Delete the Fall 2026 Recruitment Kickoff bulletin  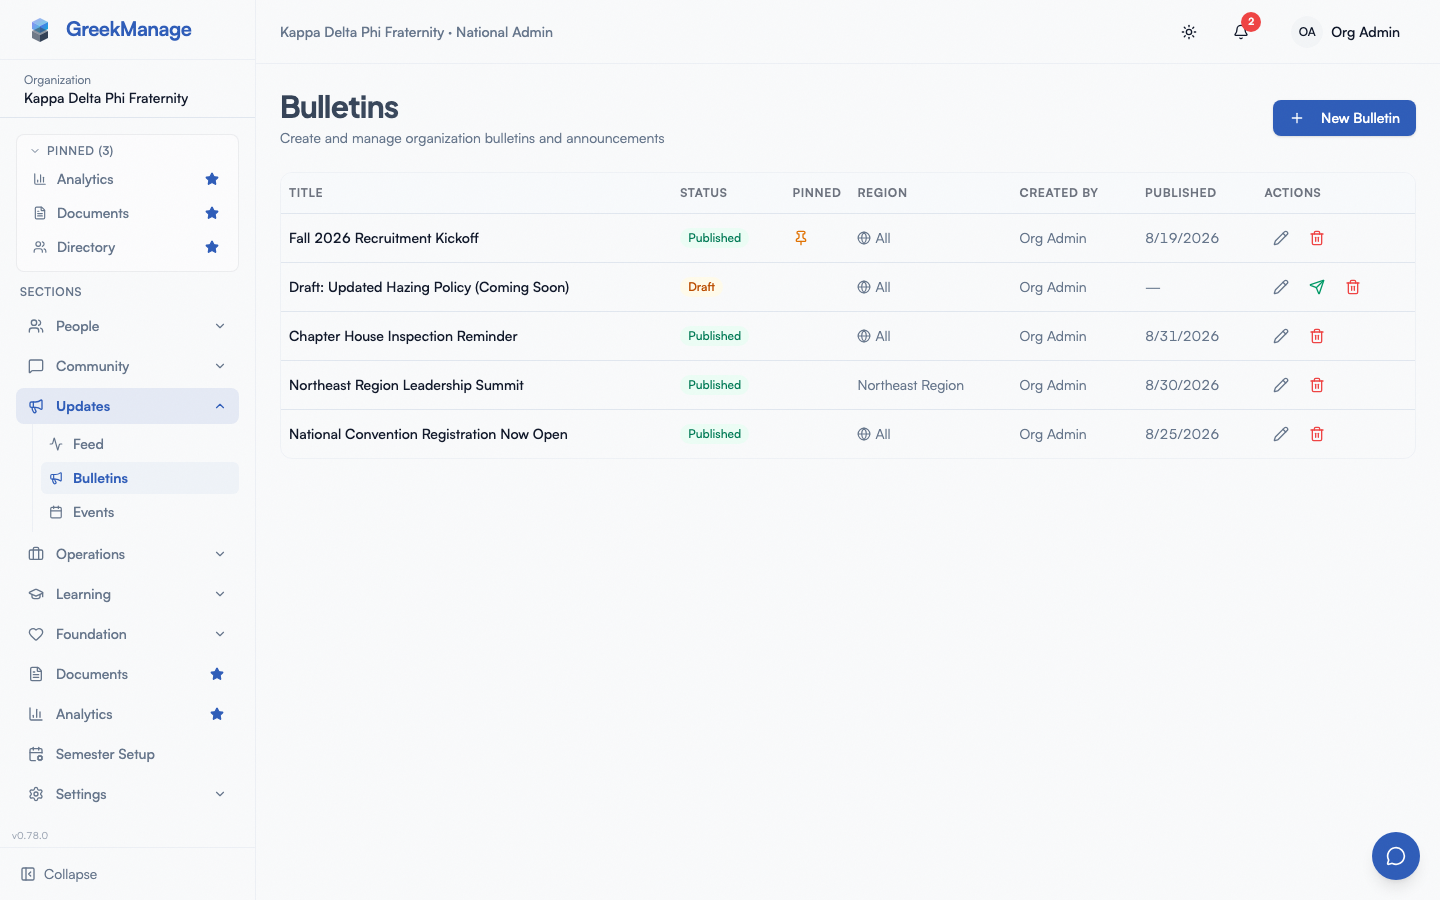pyautogui.click(x=1317, y=238)
